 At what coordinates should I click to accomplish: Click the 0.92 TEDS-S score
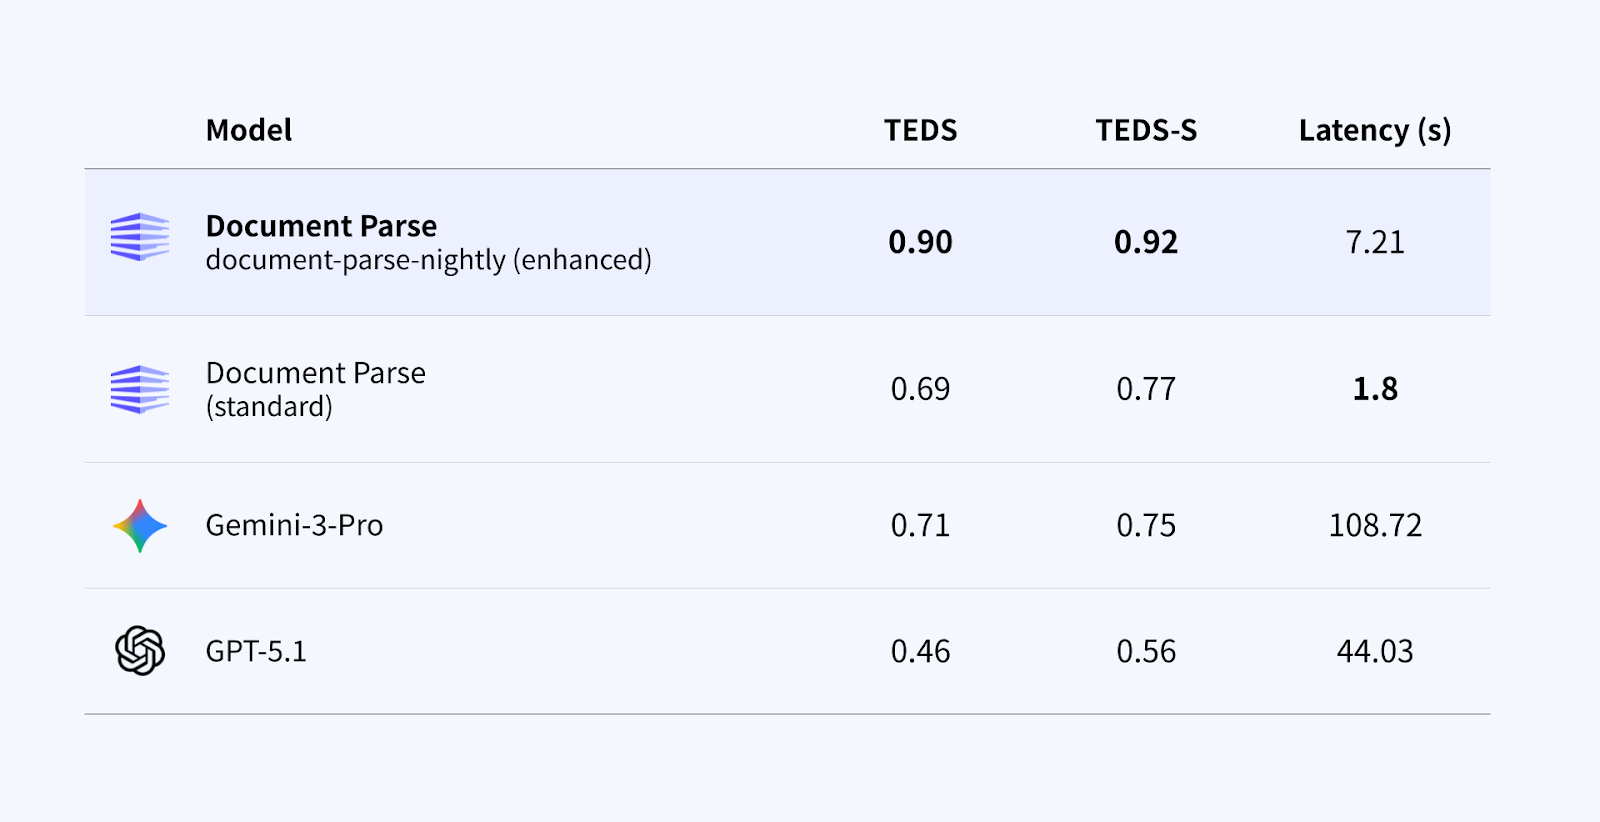pyautogui.click(x=1146, y=242)
